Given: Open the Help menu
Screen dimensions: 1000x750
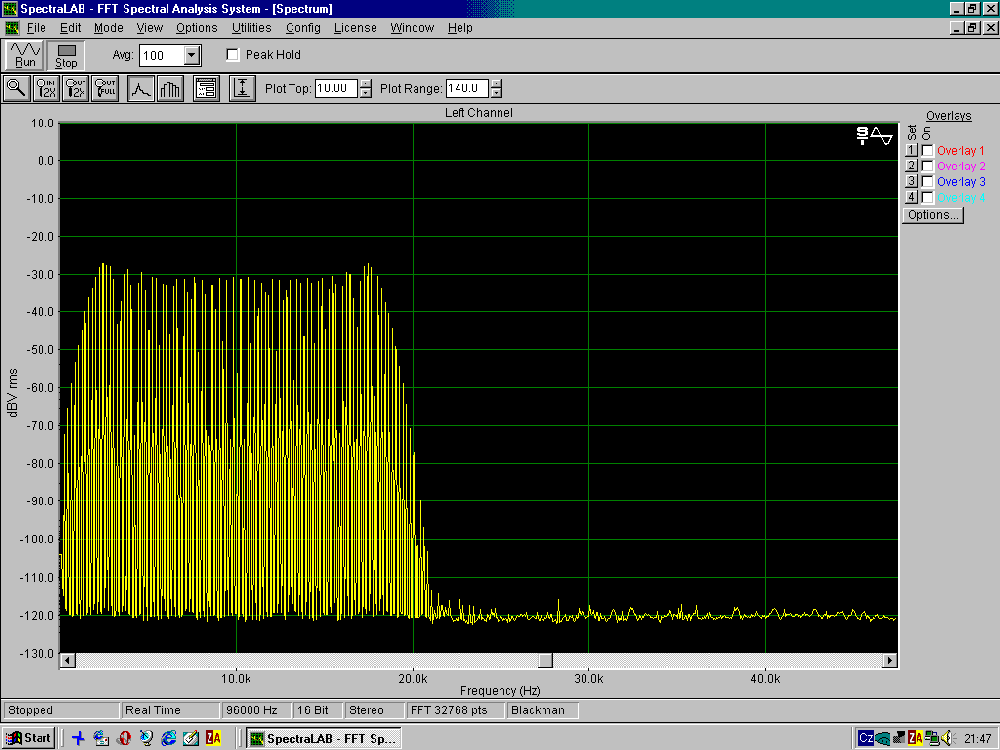Looking at the screenshot, I should pyautogui.click(x=460, y=28).
